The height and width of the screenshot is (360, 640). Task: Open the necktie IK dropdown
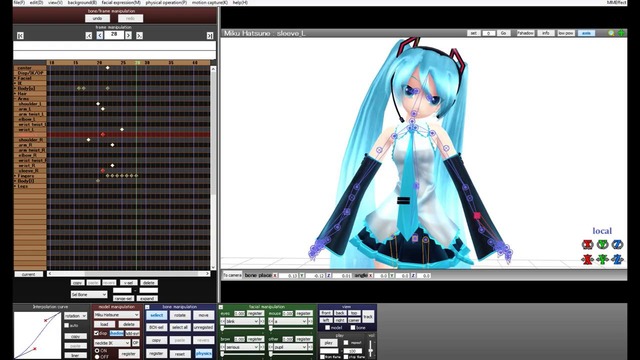click(112, 343)
